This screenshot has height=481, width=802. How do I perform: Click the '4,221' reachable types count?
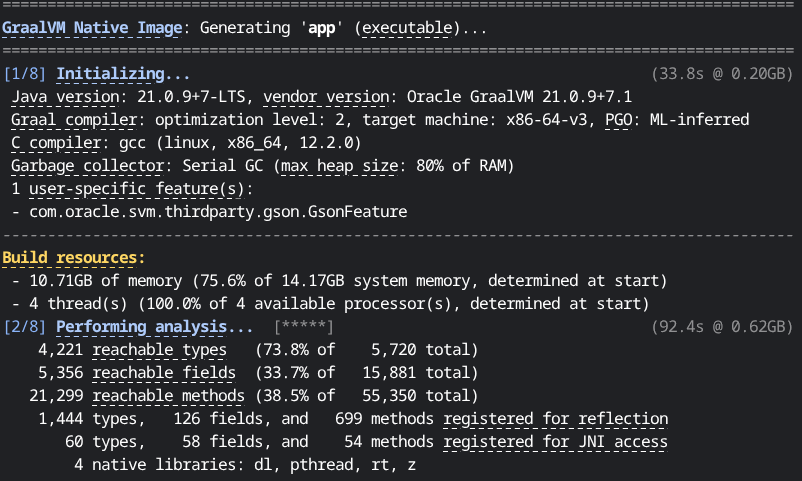click(60, 349)
